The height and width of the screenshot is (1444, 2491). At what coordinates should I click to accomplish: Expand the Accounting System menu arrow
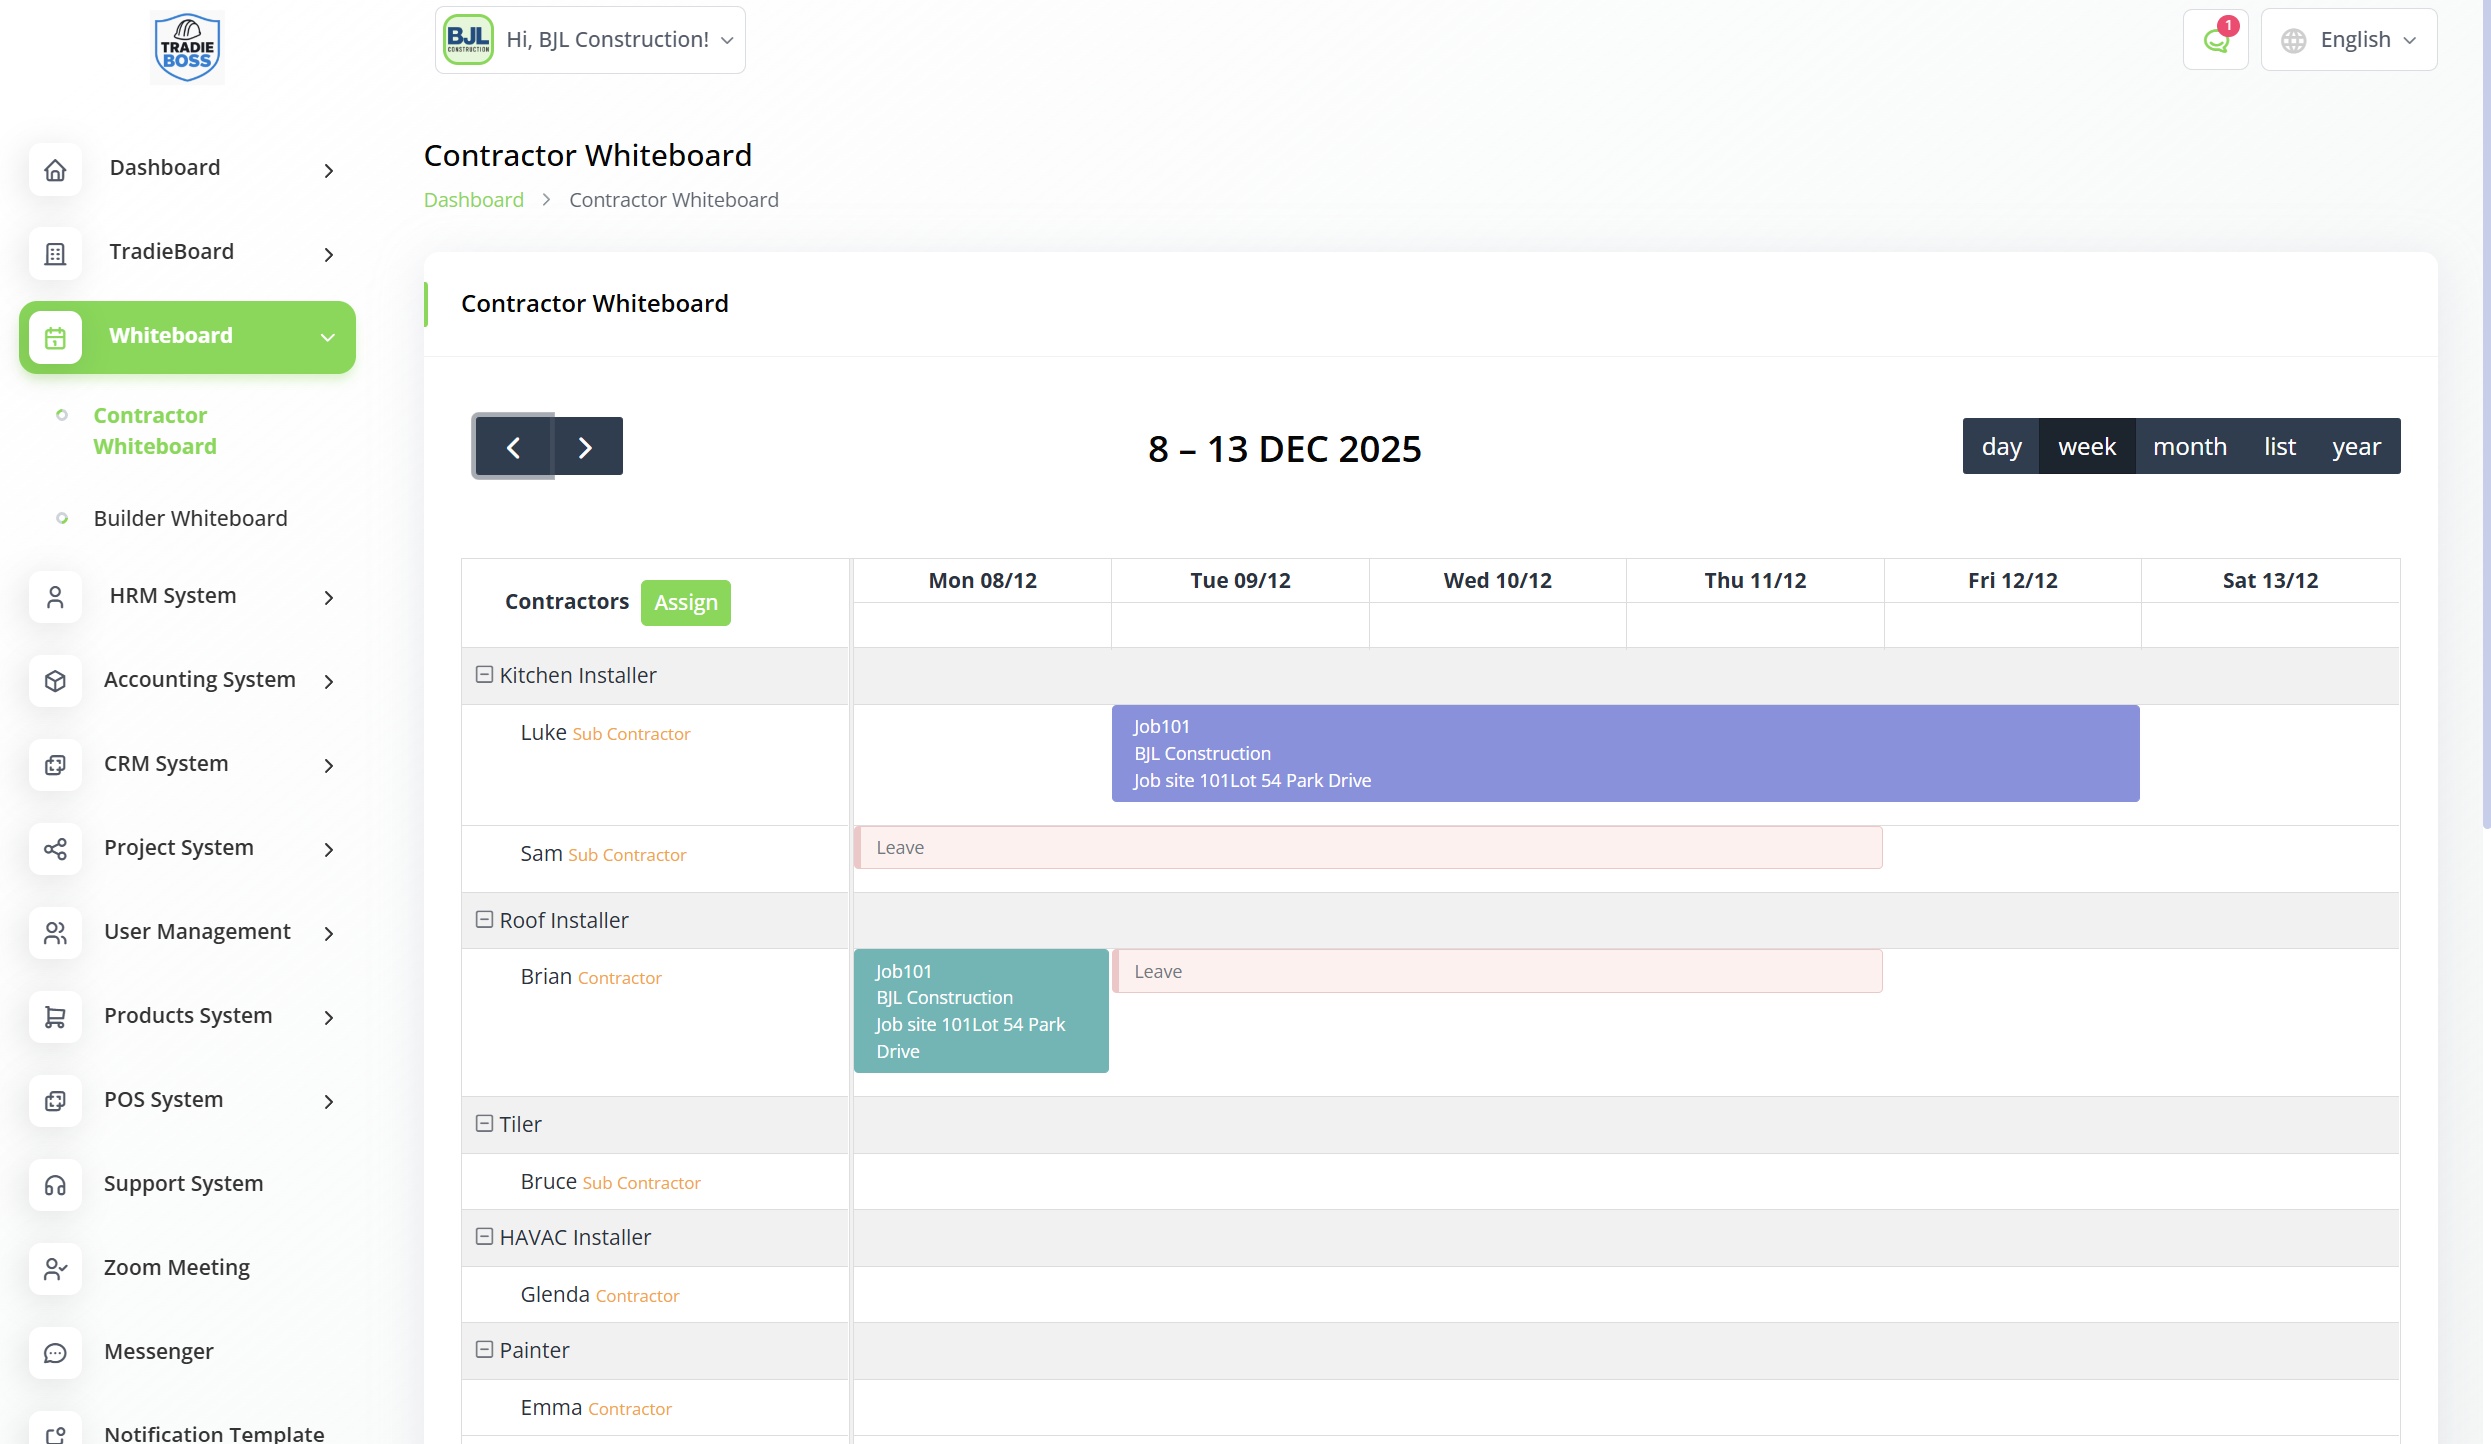(328, 682)
